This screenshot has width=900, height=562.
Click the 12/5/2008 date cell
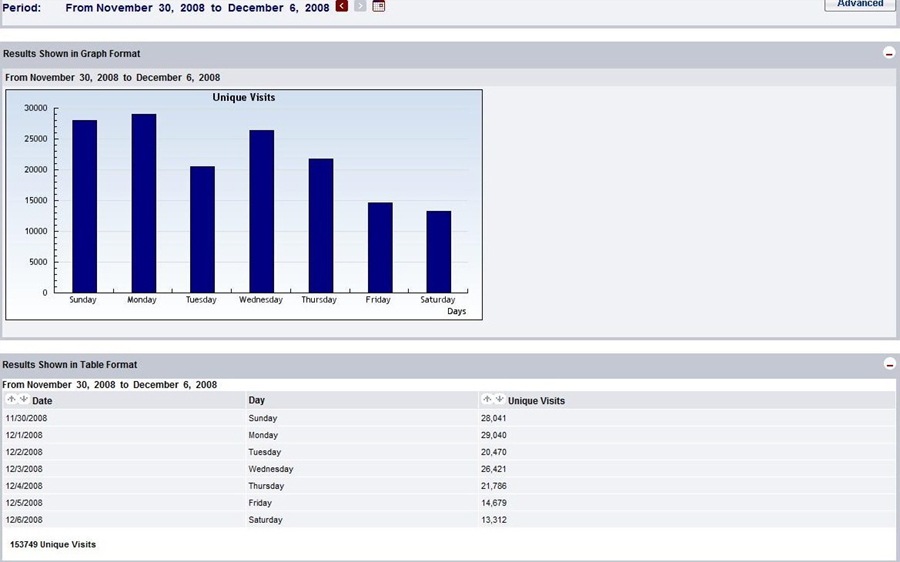(x=24, y=503)
